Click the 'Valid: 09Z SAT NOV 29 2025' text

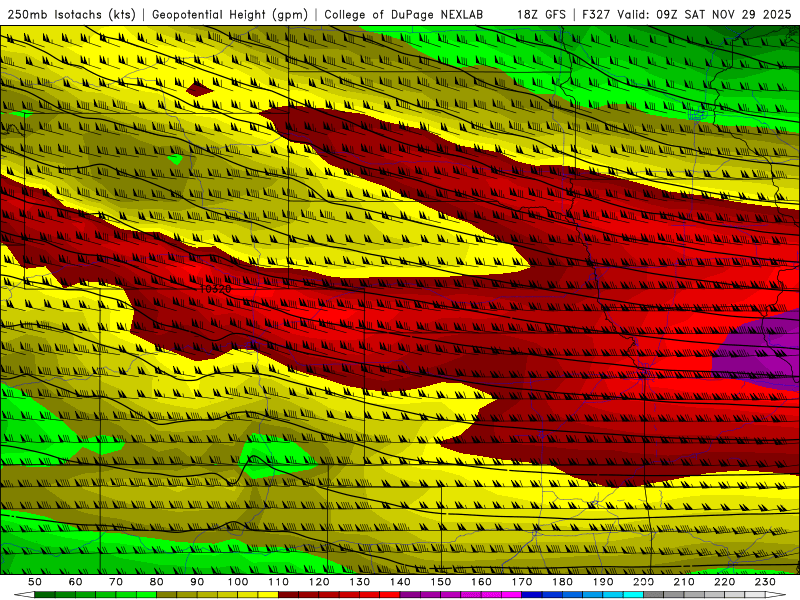tap(704, 14)
